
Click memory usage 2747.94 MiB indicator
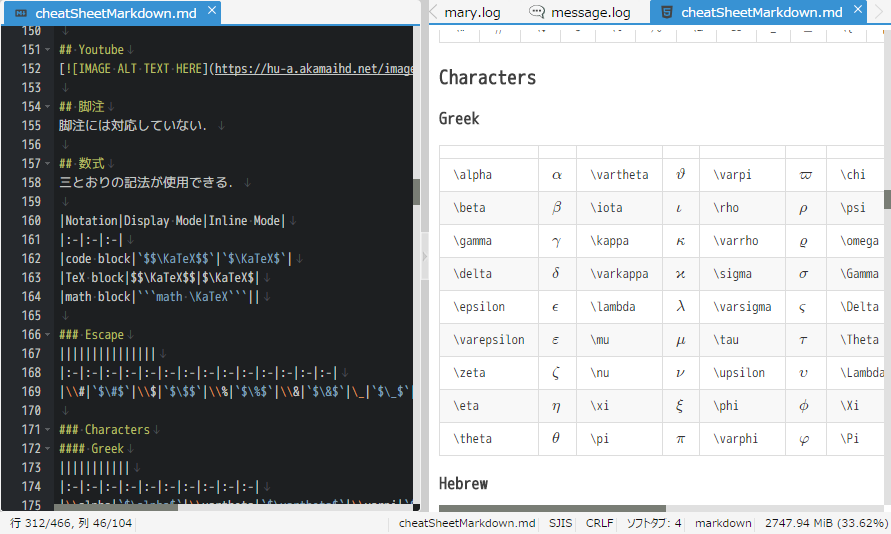pos(826,523)
